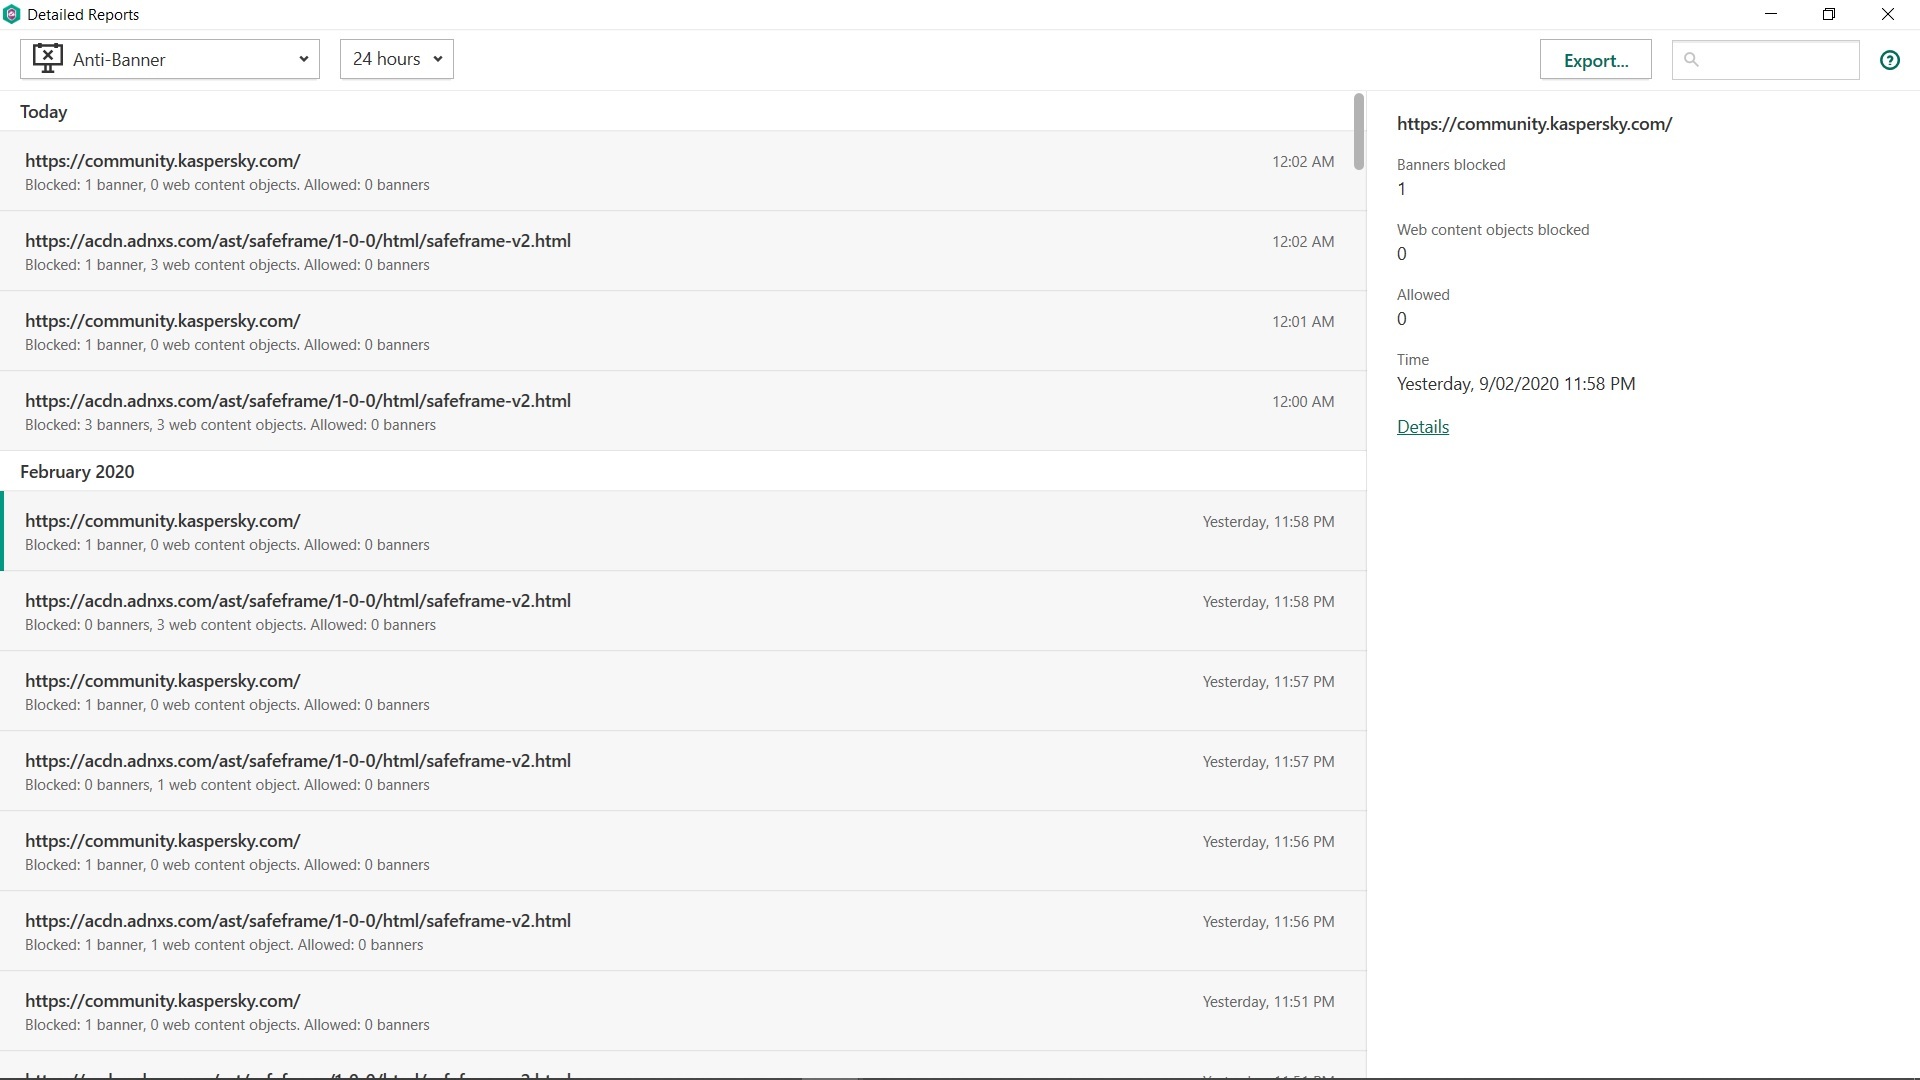Open the 24 hours period dropdown

tap(396, 59)
